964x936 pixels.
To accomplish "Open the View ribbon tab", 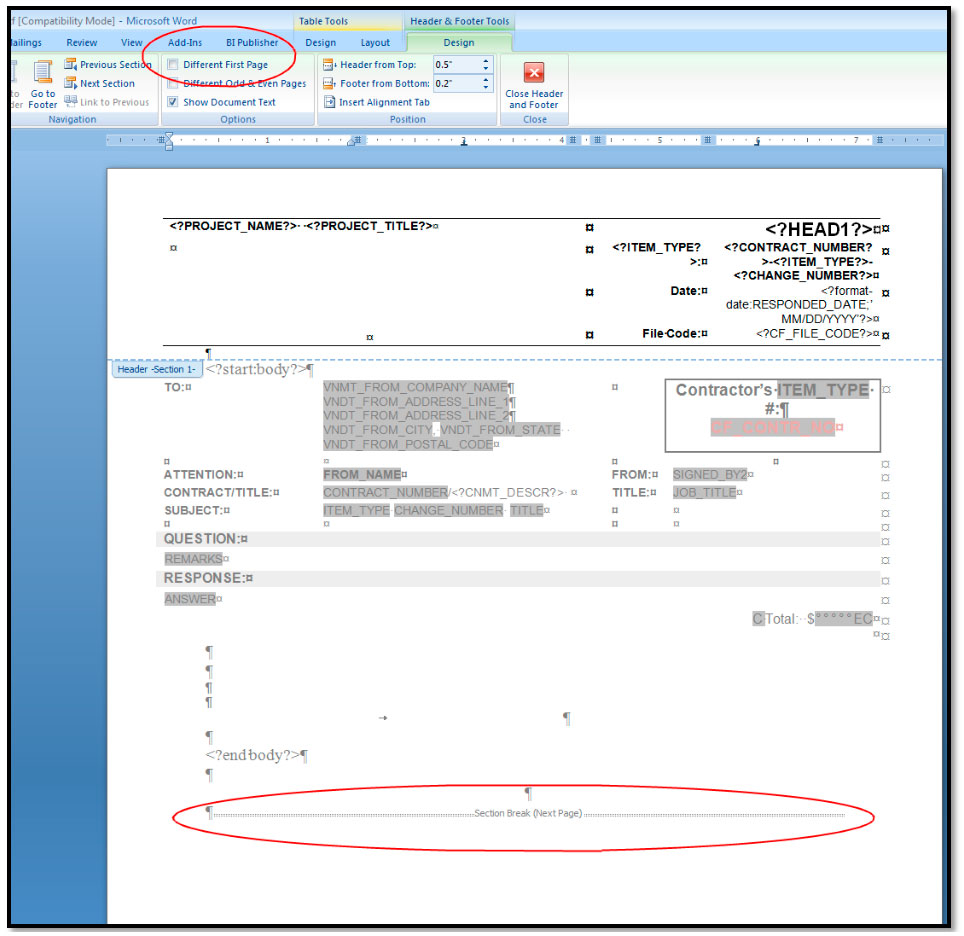I will pos(132,42).
